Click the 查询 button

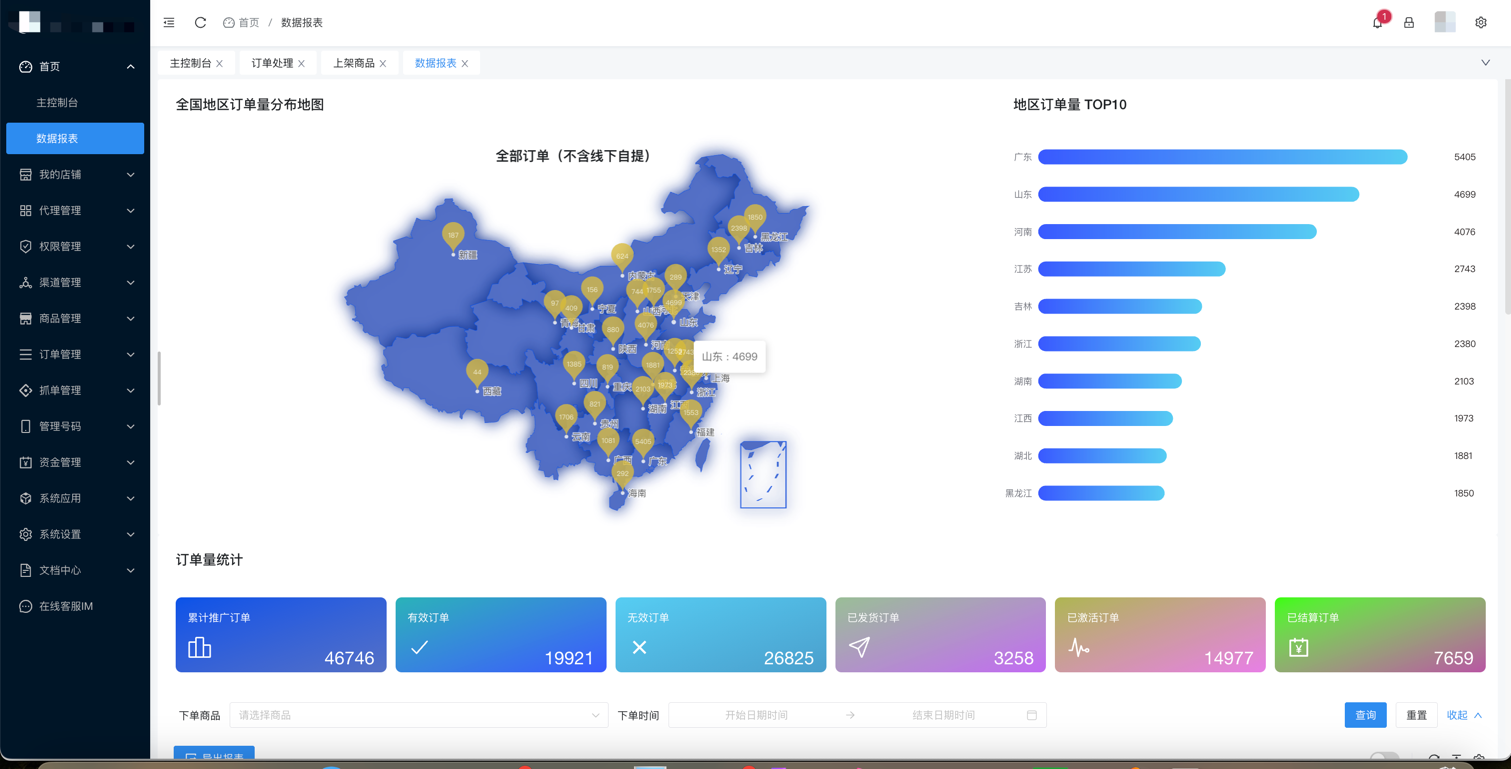(1365, 715)
